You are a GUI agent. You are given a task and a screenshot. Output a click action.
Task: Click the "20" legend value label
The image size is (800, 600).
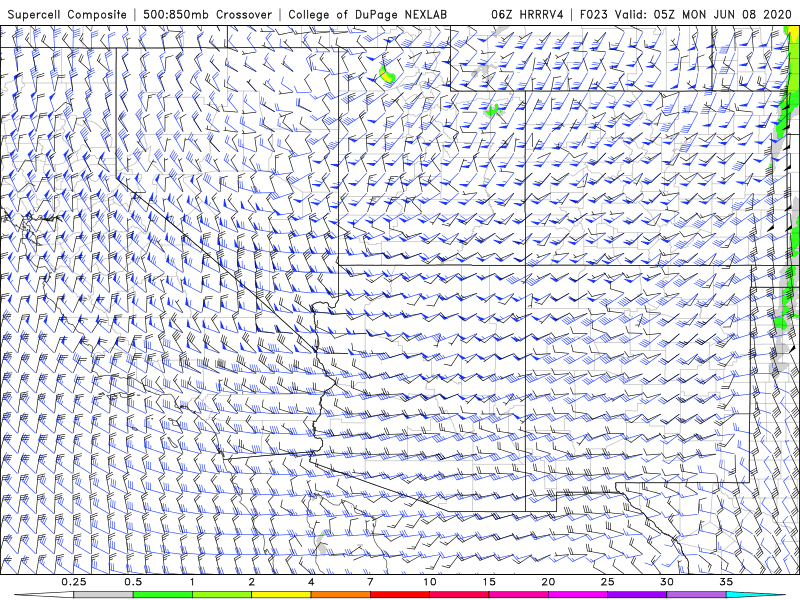click(548, 582)
